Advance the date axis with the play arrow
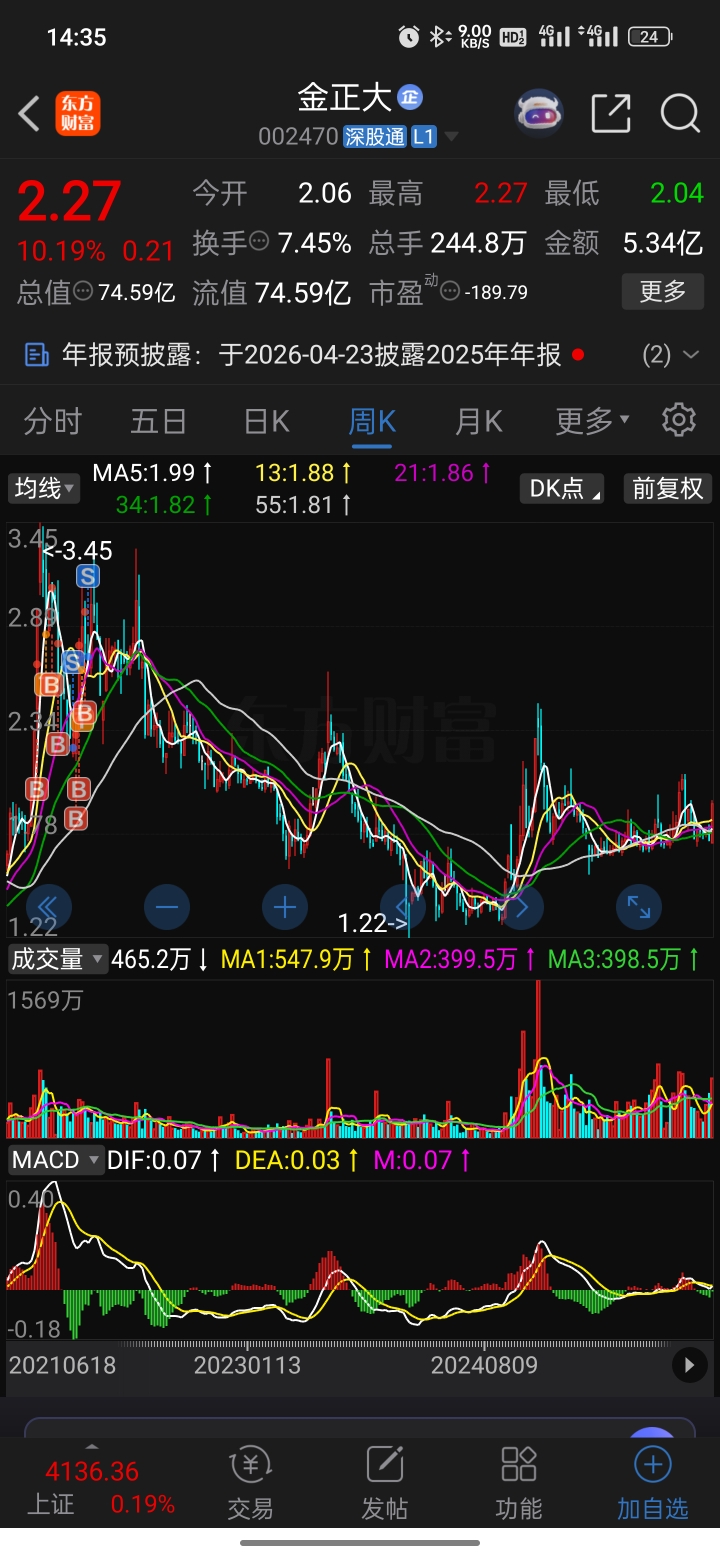The image size is (720, 1560). point(690,1364)
